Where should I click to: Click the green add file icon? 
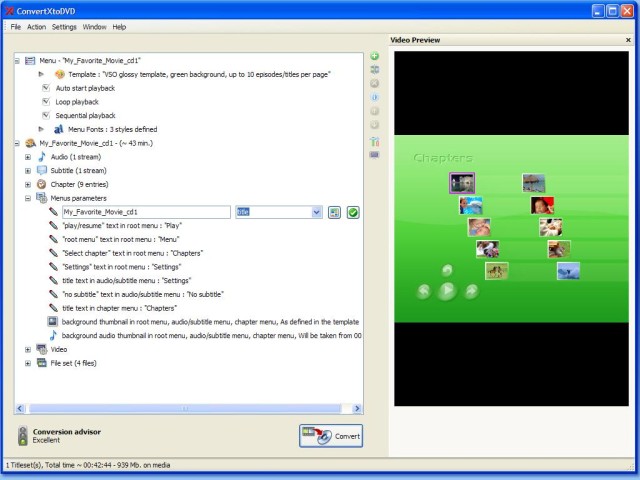[374, 56]
